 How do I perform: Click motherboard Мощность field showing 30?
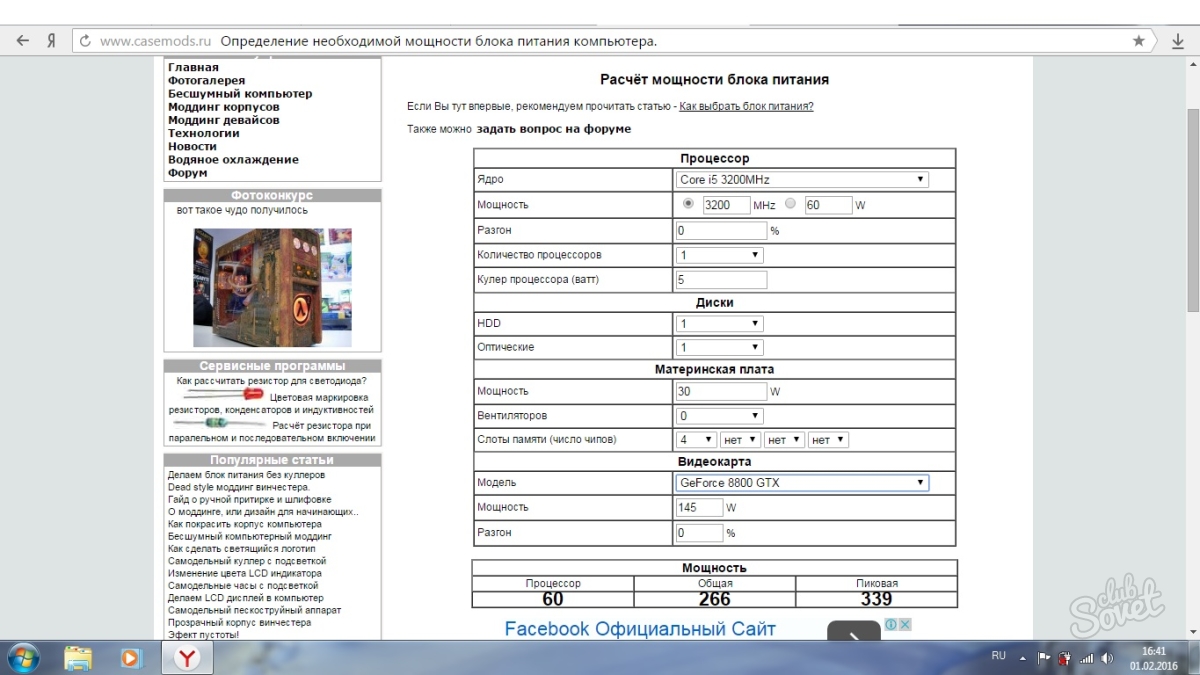[x=722, y=392]
